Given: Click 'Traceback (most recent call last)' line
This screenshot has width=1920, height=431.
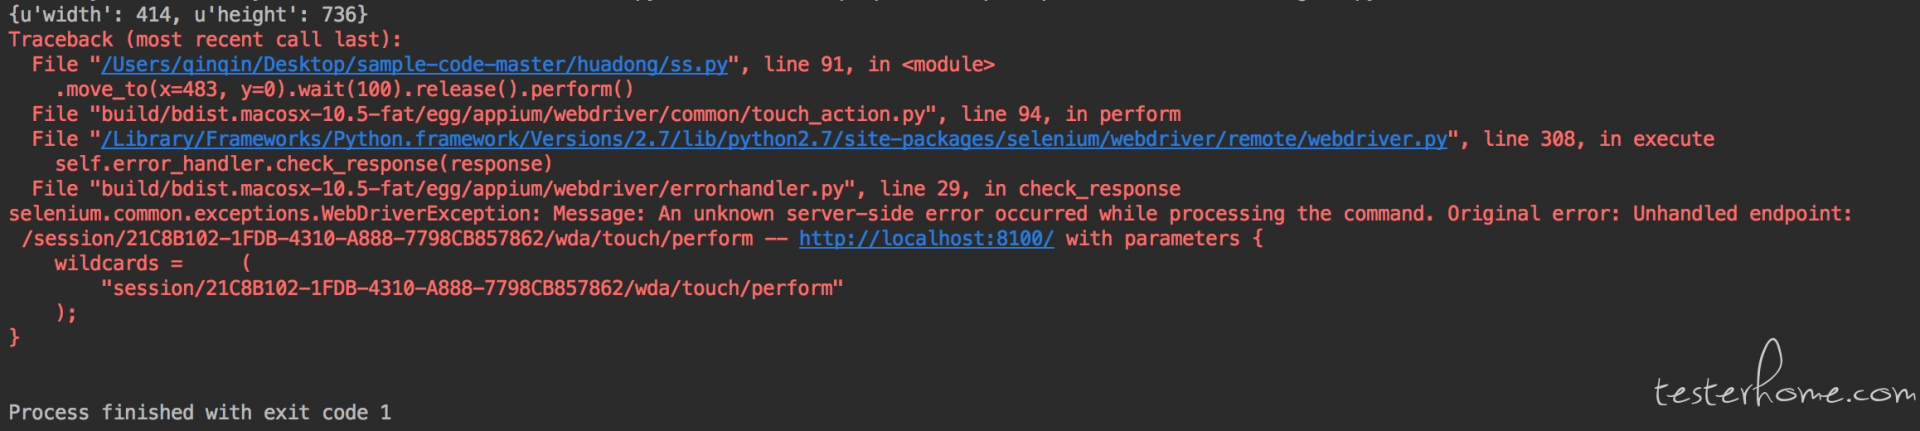Looking at the screenshot, I should (x=205, y=40).
